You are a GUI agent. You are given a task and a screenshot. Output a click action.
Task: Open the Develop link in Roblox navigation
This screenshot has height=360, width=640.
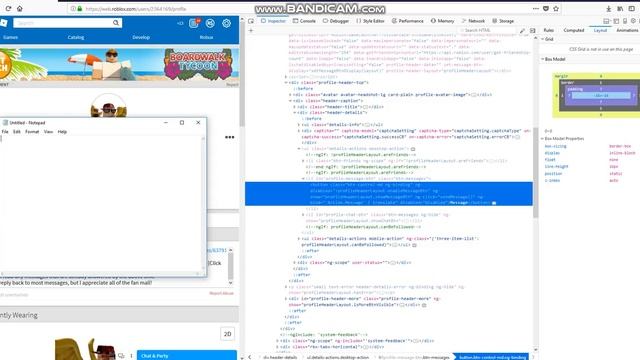click(141, 37)
